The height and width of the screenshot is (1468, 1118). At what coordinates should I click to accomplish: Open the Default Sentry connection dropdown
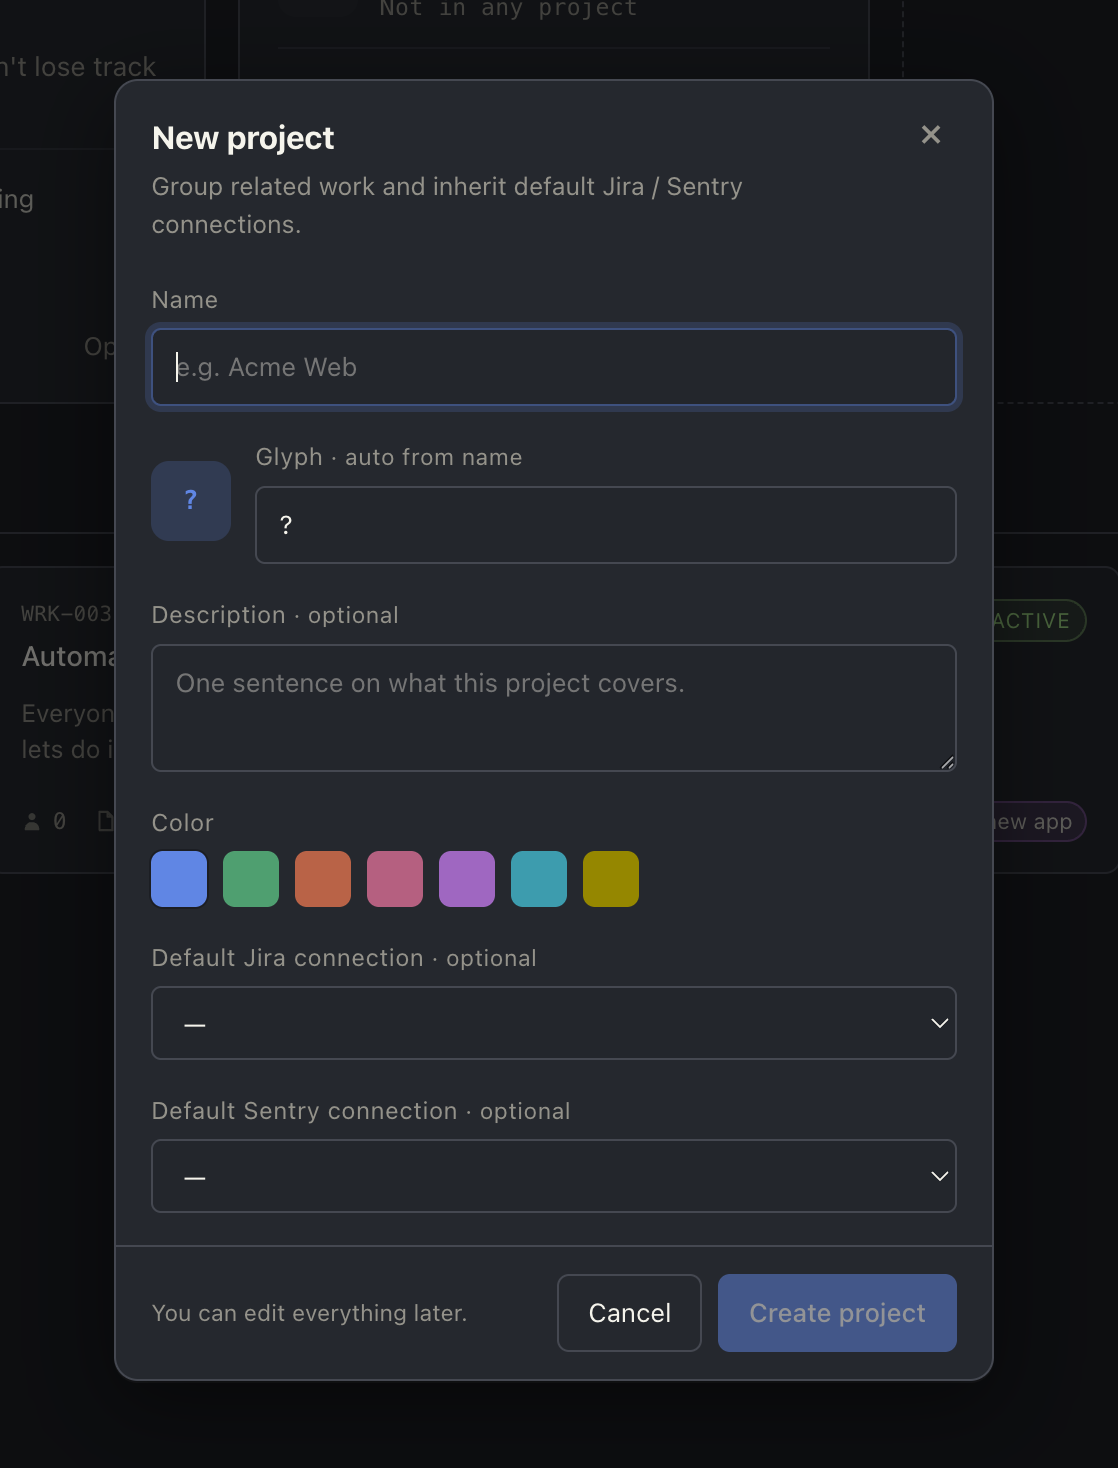tap(554, 1176)
